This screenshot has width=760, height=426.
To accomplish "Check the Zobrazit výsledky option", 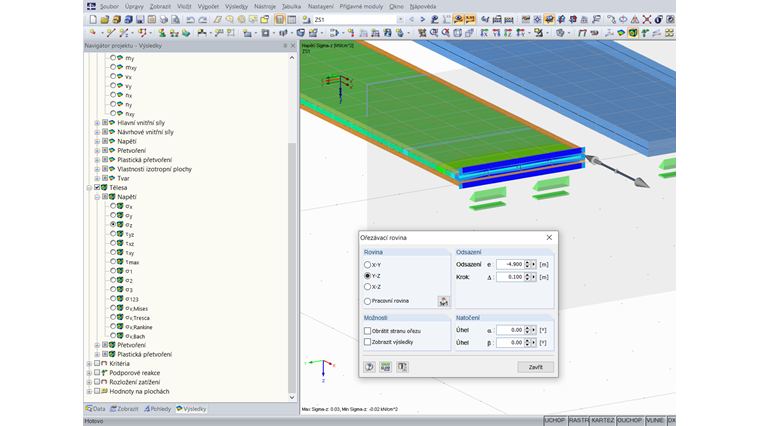I will [x=368, y=342].
